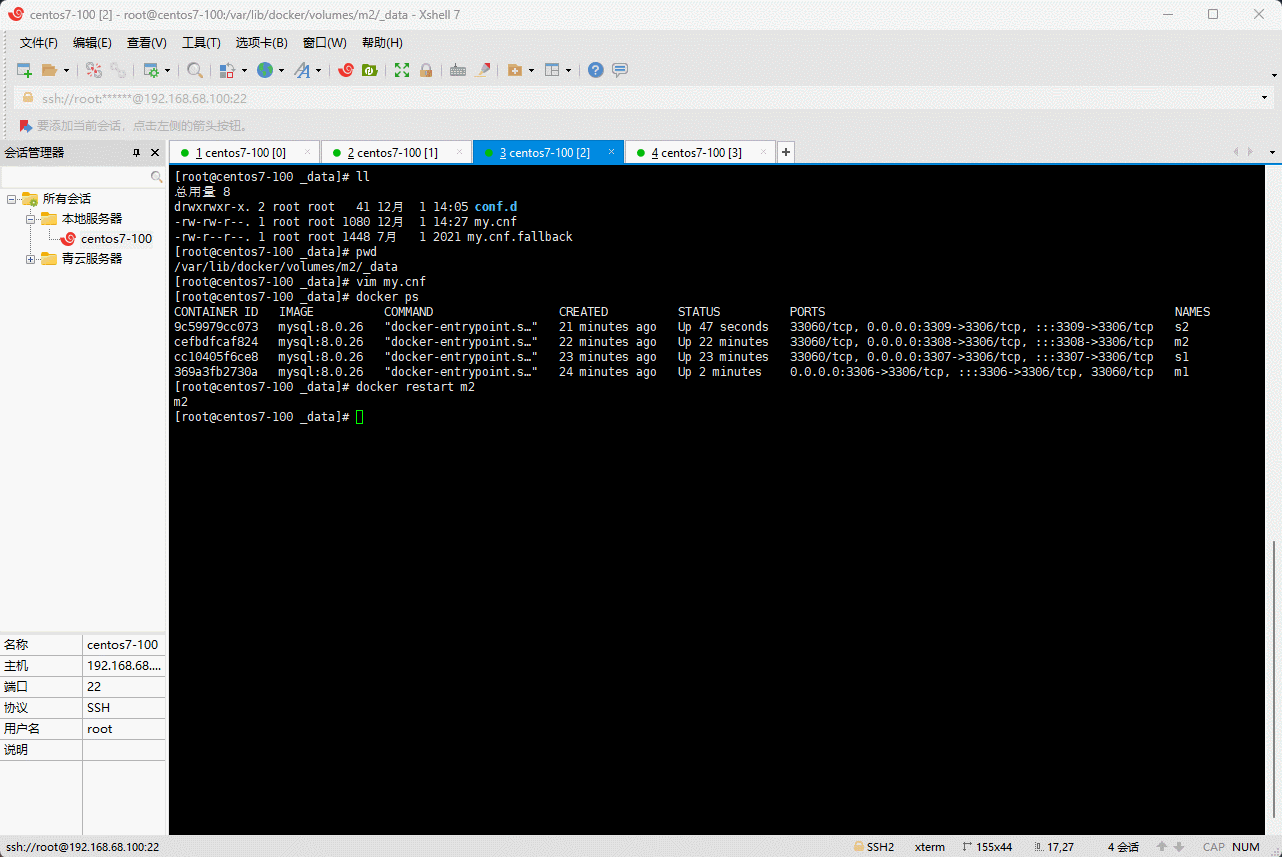Click the Reconnect link icon
1282x857 pixels.
(118, 70)
